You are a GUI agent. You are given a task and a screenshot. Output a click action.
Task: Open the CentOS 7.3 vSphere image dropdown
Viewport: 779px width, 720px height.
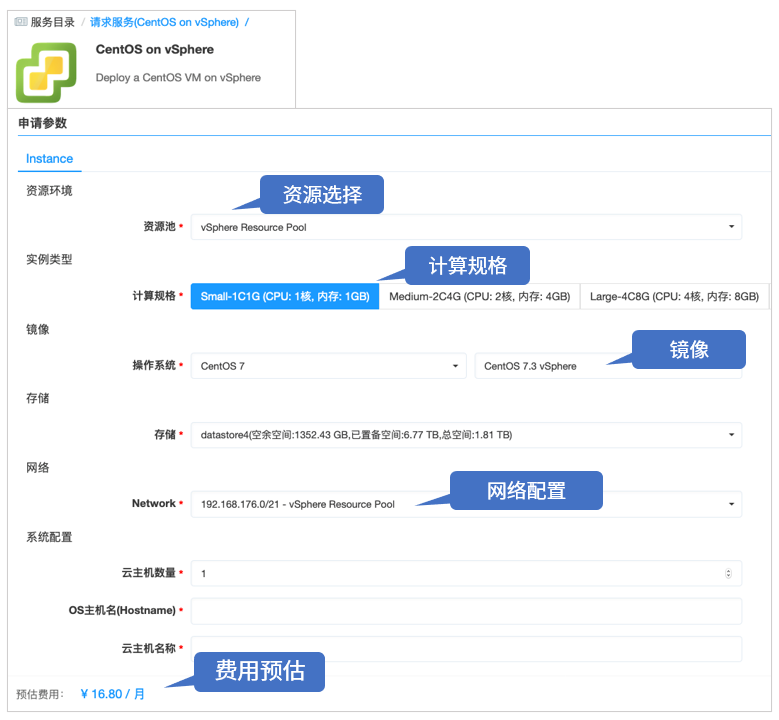click(x=608, y=366)
